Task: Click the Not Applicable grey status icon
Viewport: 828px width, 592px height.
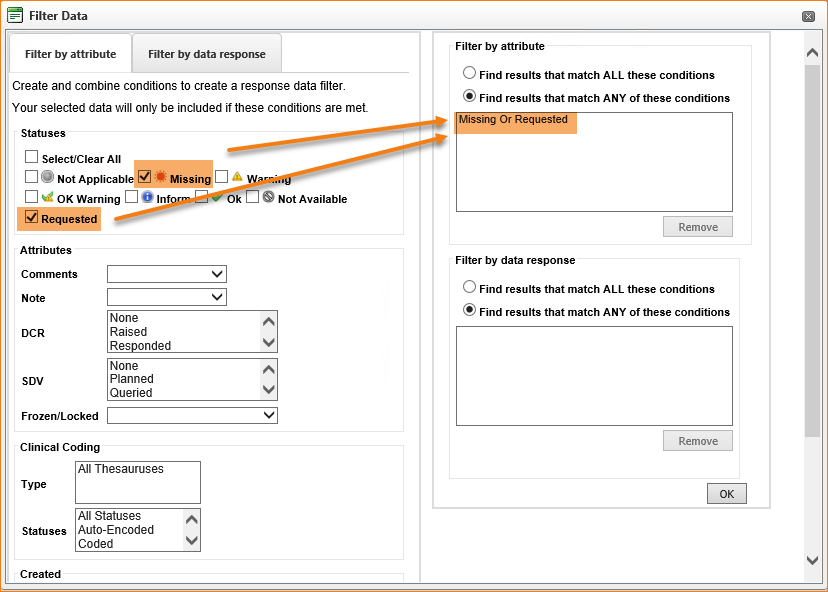Action: tap(48, 176)
